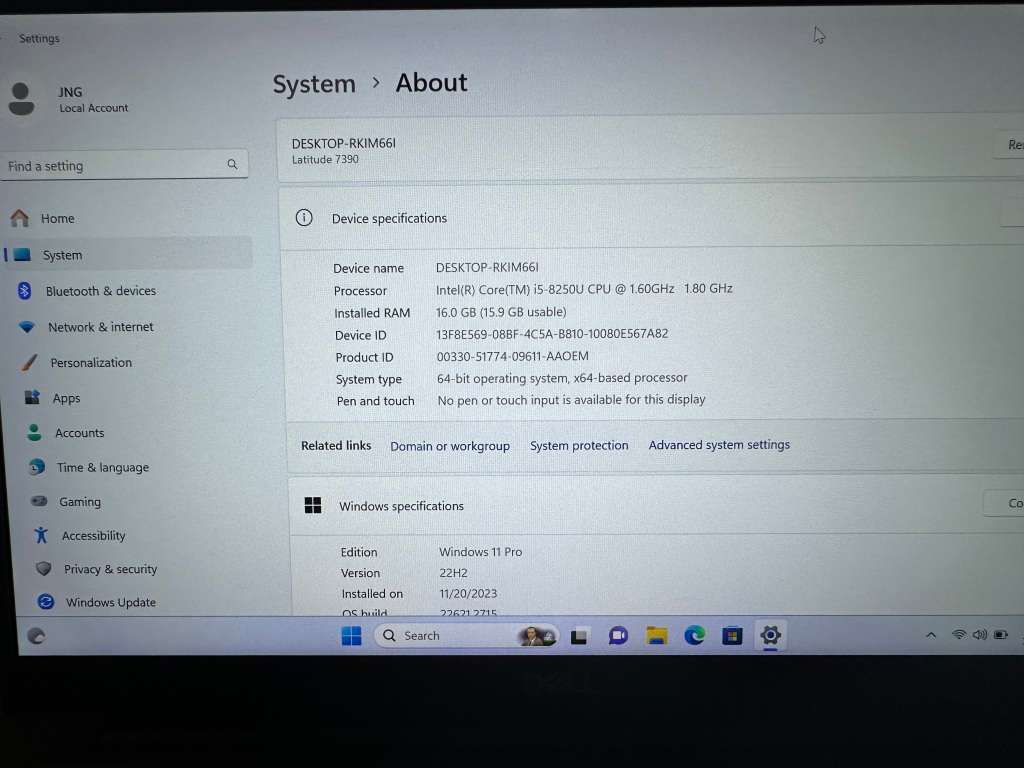Screen dimensions: 1024x768
Task: Click the Rename this PC button
Action: [1012, 144]
